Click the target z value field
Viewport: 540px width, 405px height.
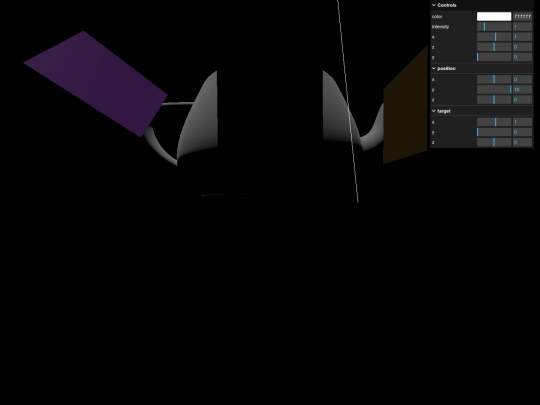(522, 142)
